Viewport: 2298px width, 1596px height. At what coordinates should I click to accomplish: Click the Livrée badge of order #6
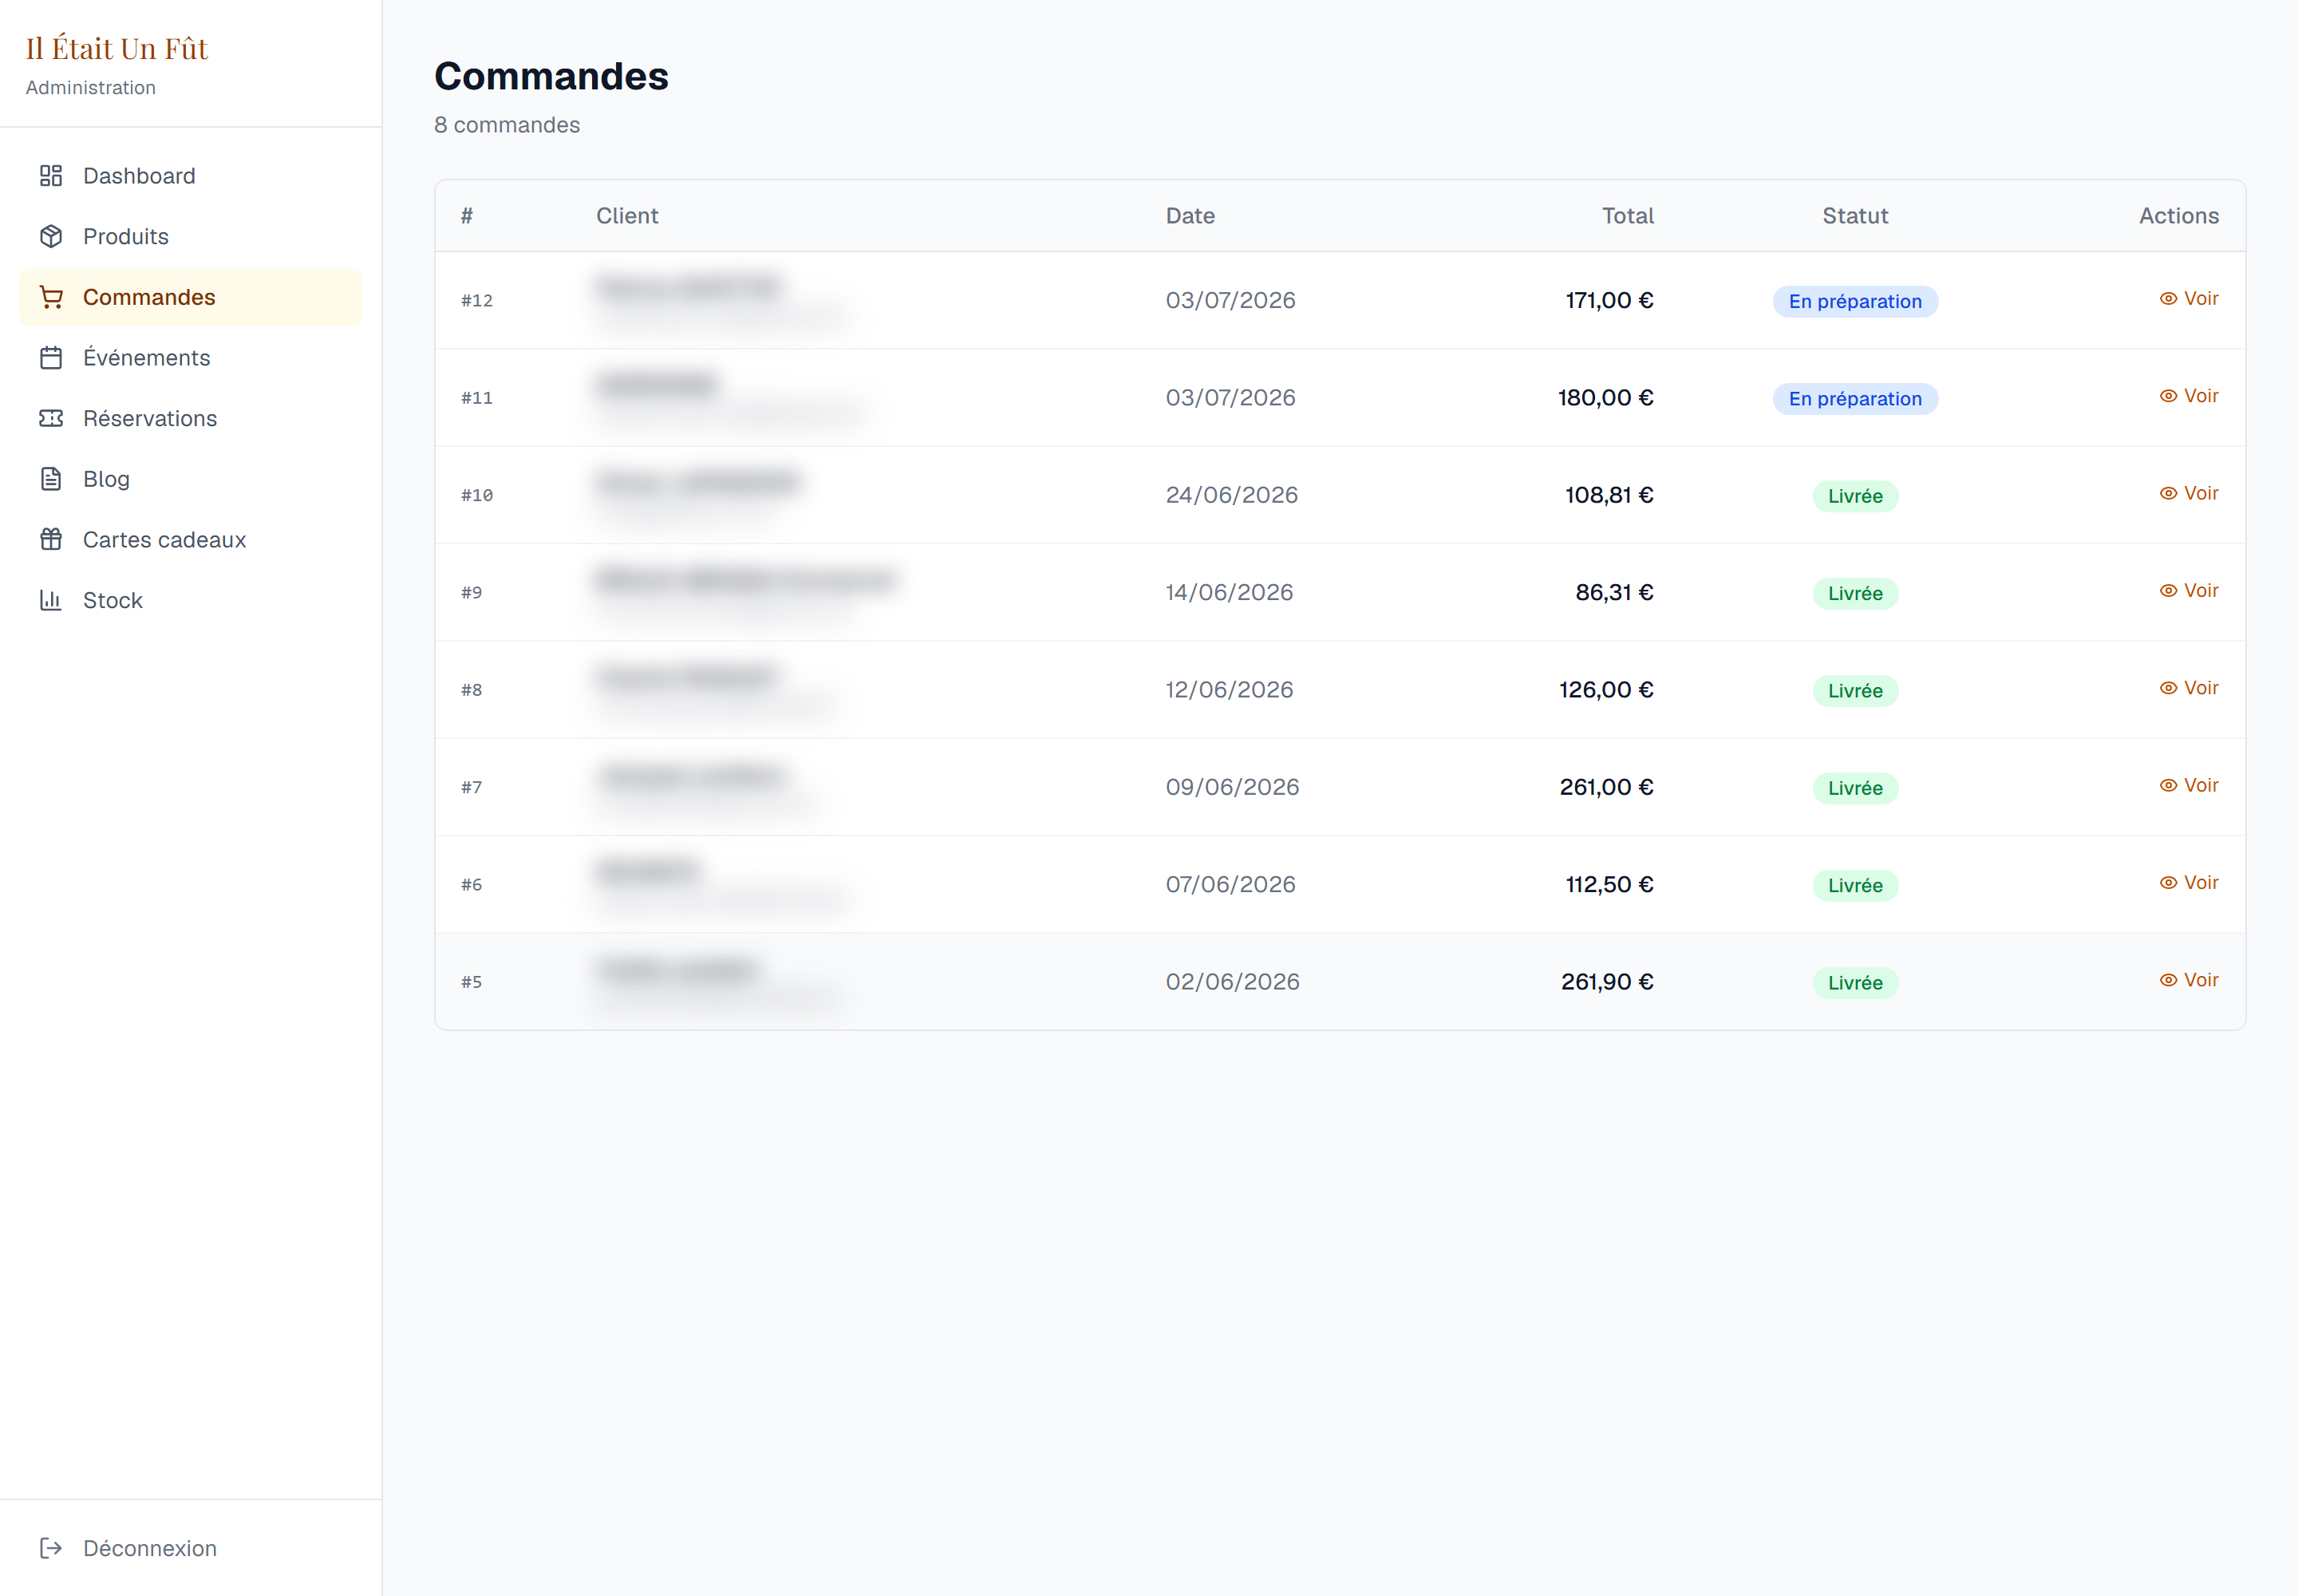pos(1855,885)
